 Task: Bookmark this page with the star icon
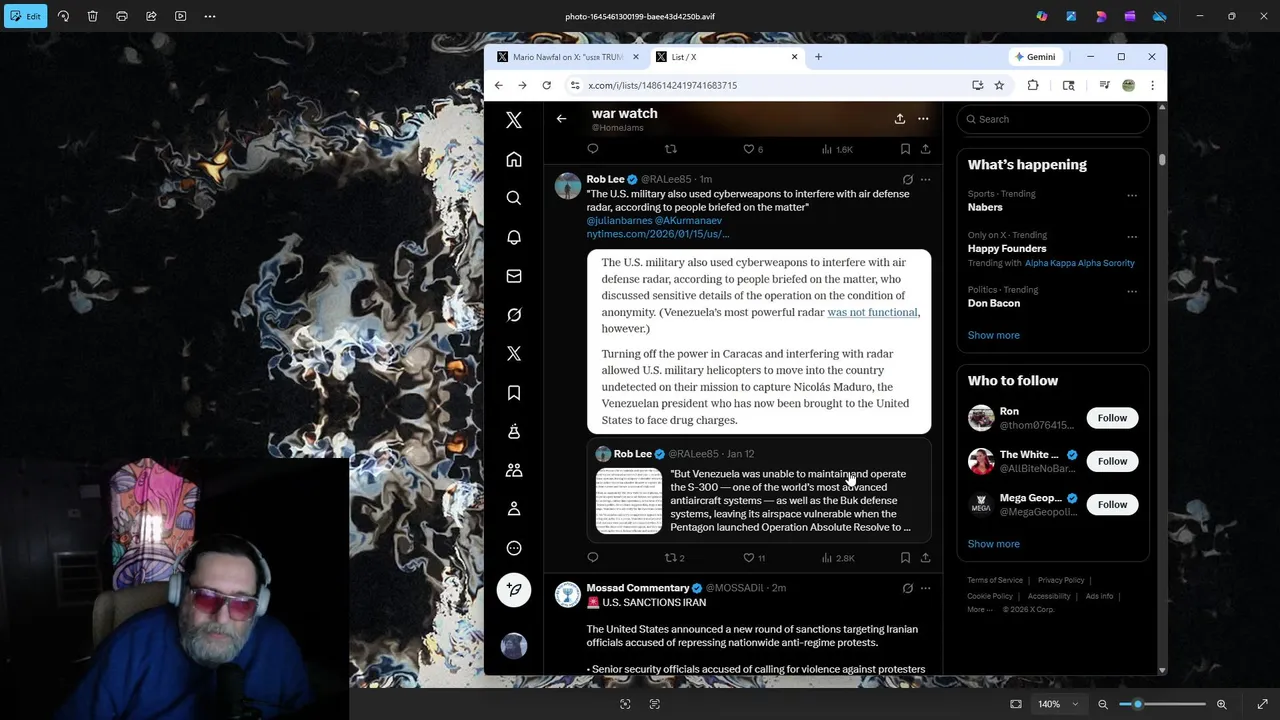[x=999, y=85]
